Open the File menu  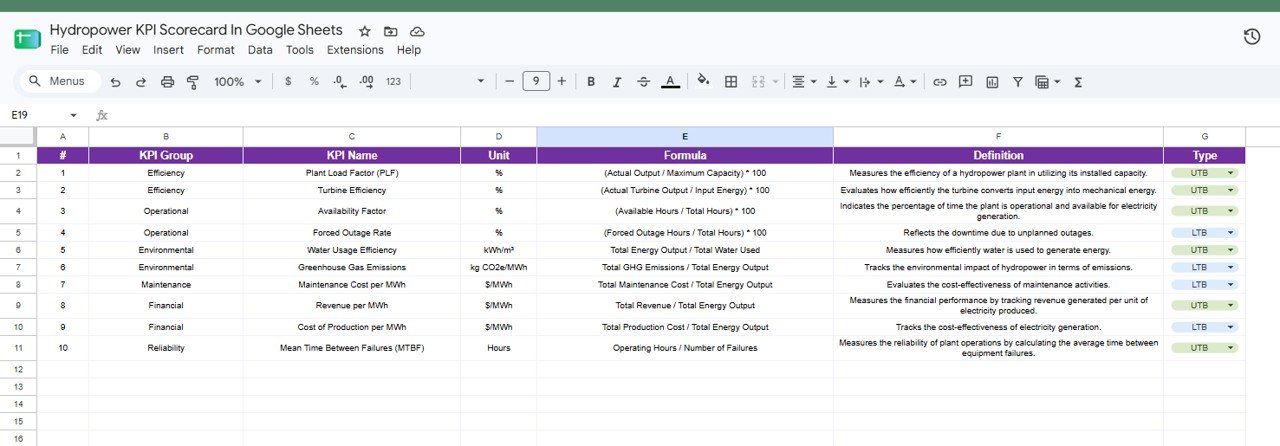click(59, 50)
